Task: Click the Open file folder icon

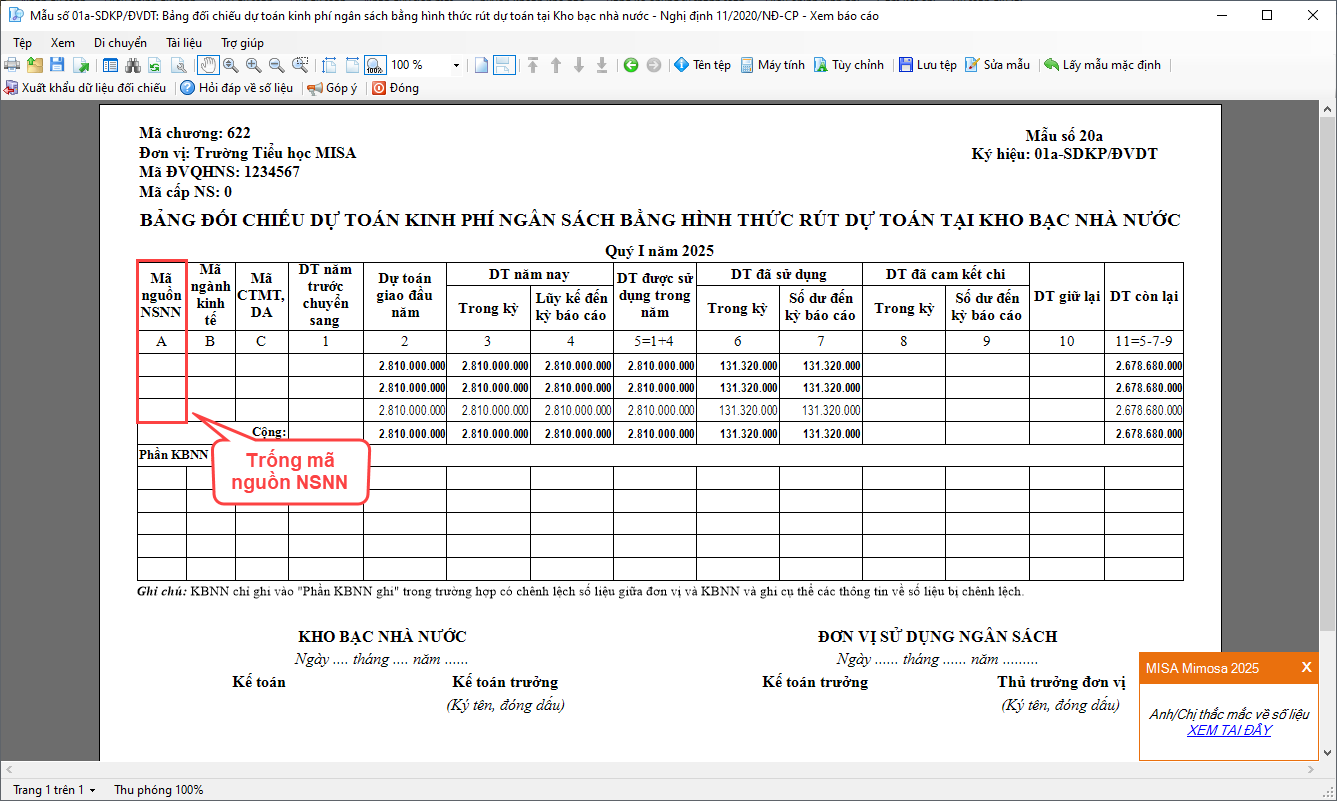Action: point(35,65)
